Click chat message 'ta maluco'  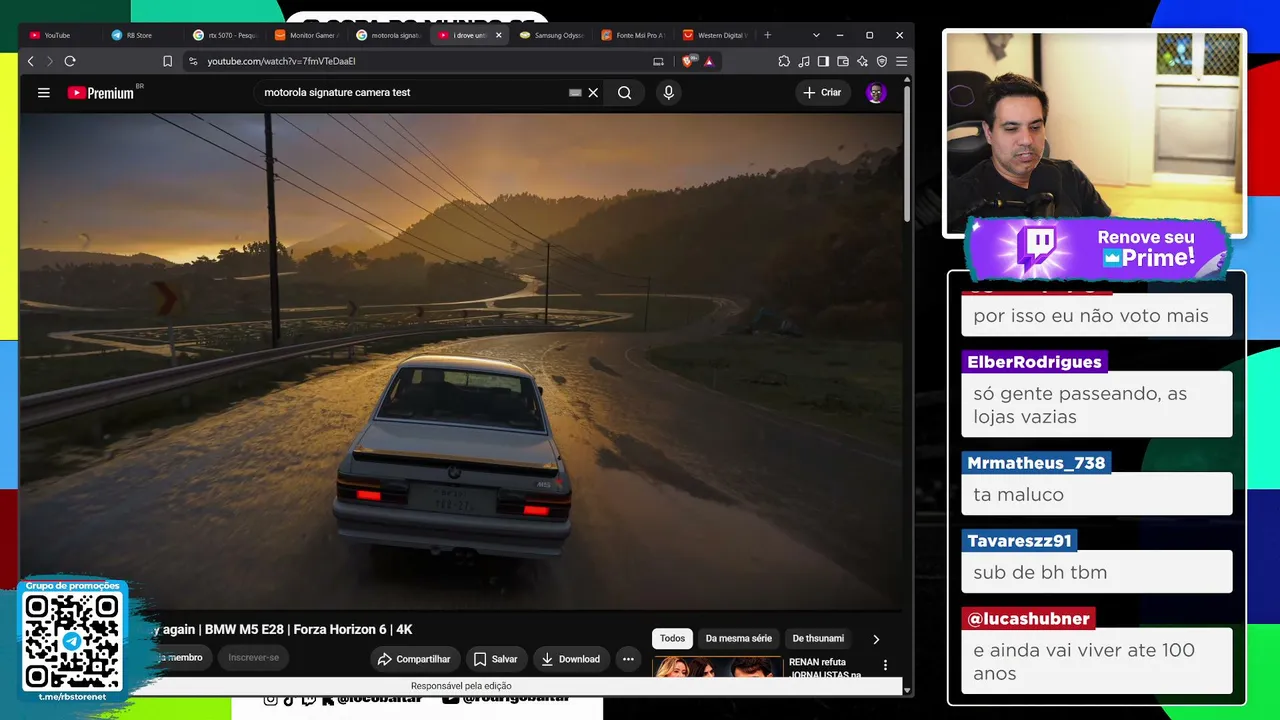(1097, 494)
